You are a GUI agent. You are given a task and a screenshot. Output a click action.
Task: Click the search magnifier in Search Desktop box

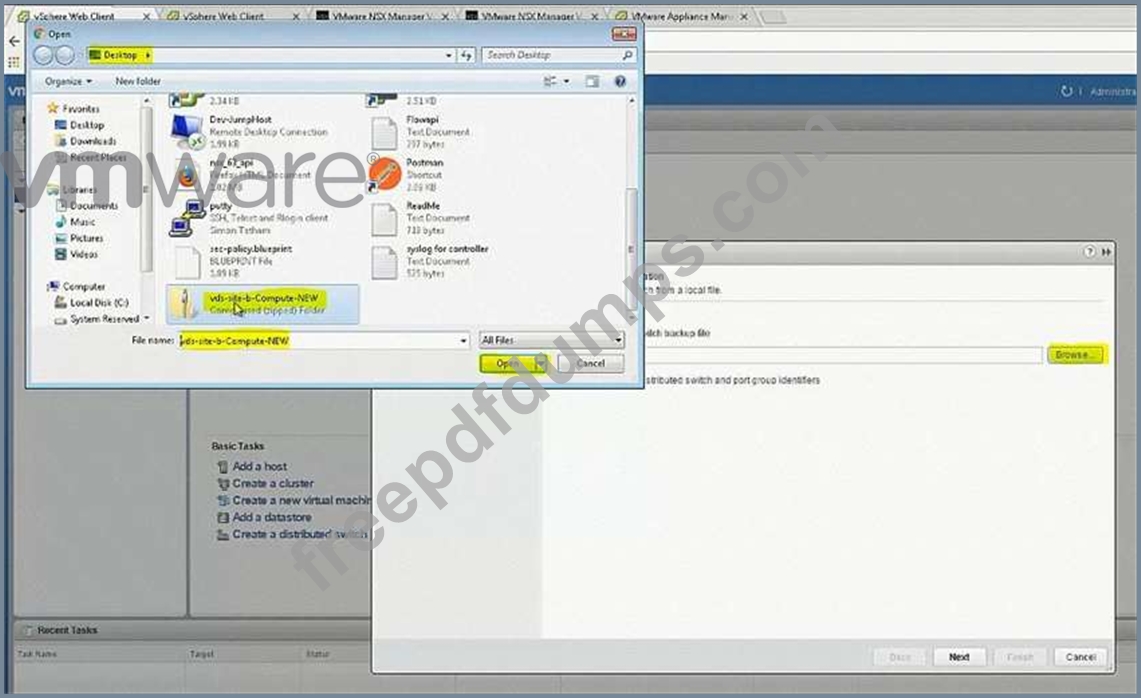coord(627,55)
